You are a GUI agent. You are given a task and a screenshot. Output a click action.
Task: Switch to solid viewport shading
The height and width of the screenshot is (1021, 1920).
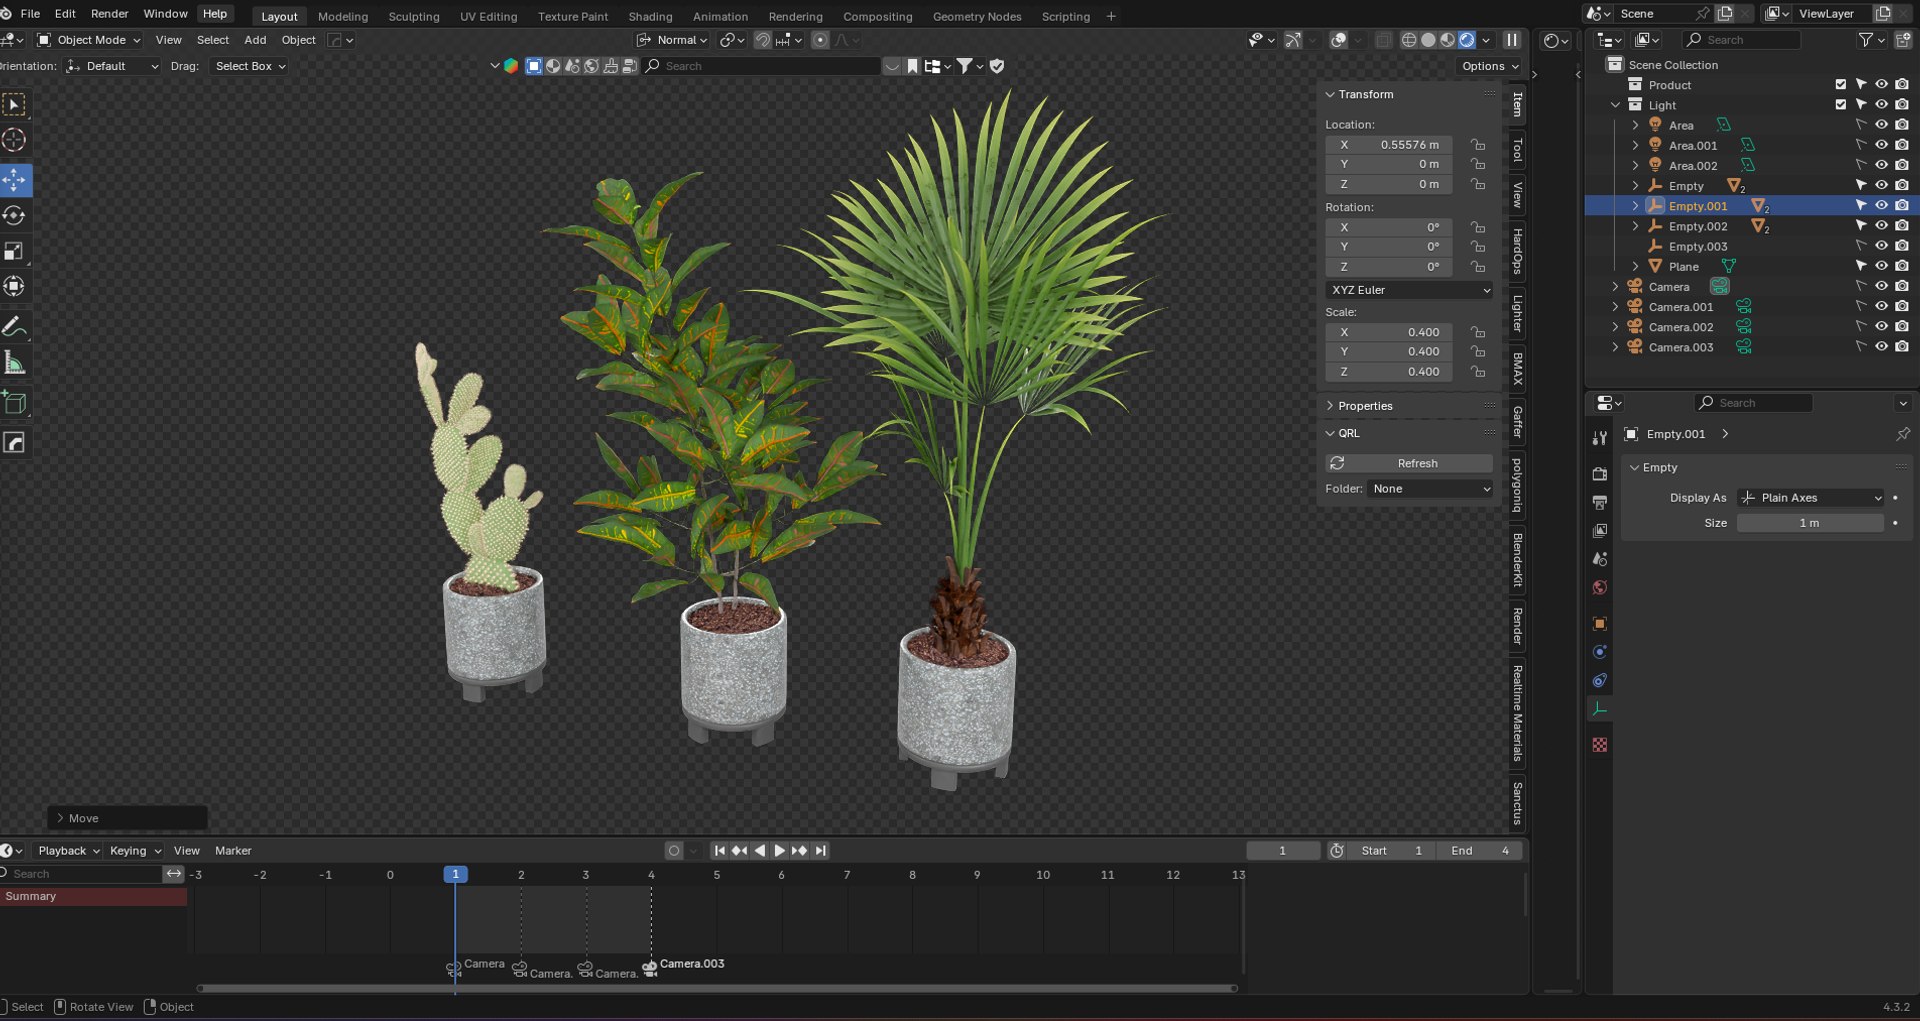pyautogui.click(x=1428, y=40)
